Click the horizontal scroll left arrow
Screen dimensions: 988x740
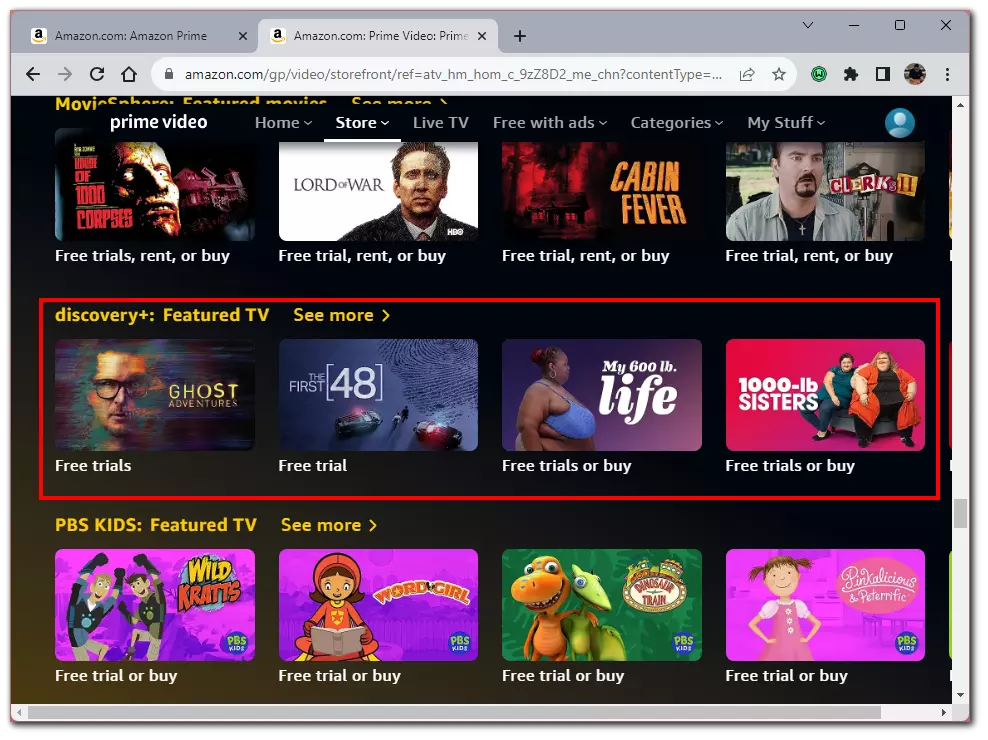click(19, 712)
